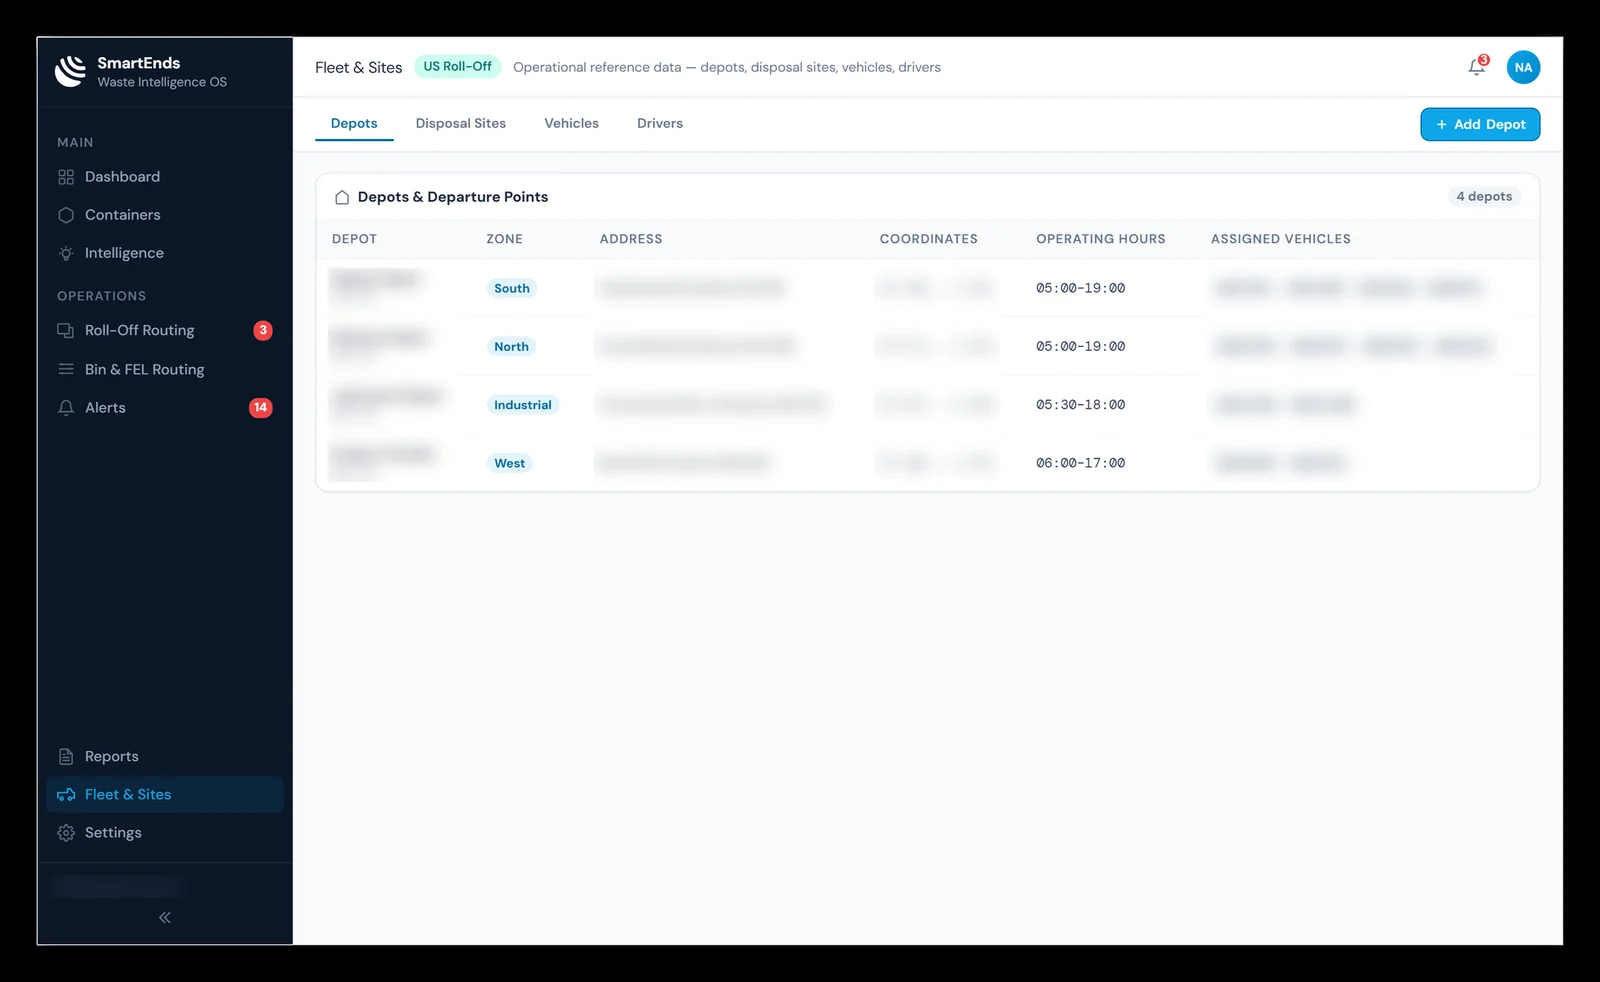Open the Dashboard grid icon
Viewport: 1600px width, 982px height.
pos(66,177)
